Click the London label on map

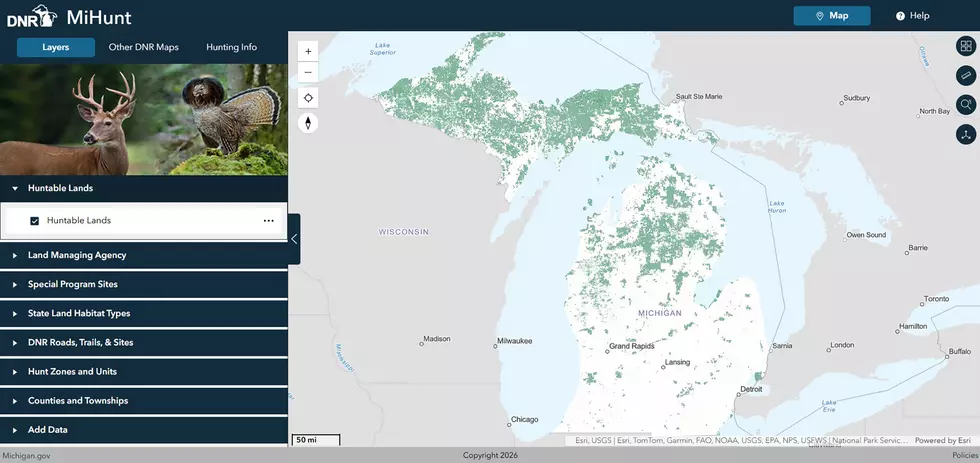point(842,345)
